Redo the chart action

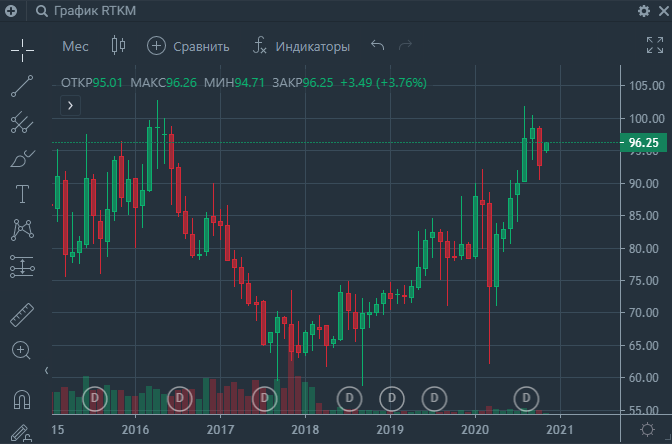[x=405, y=45]
